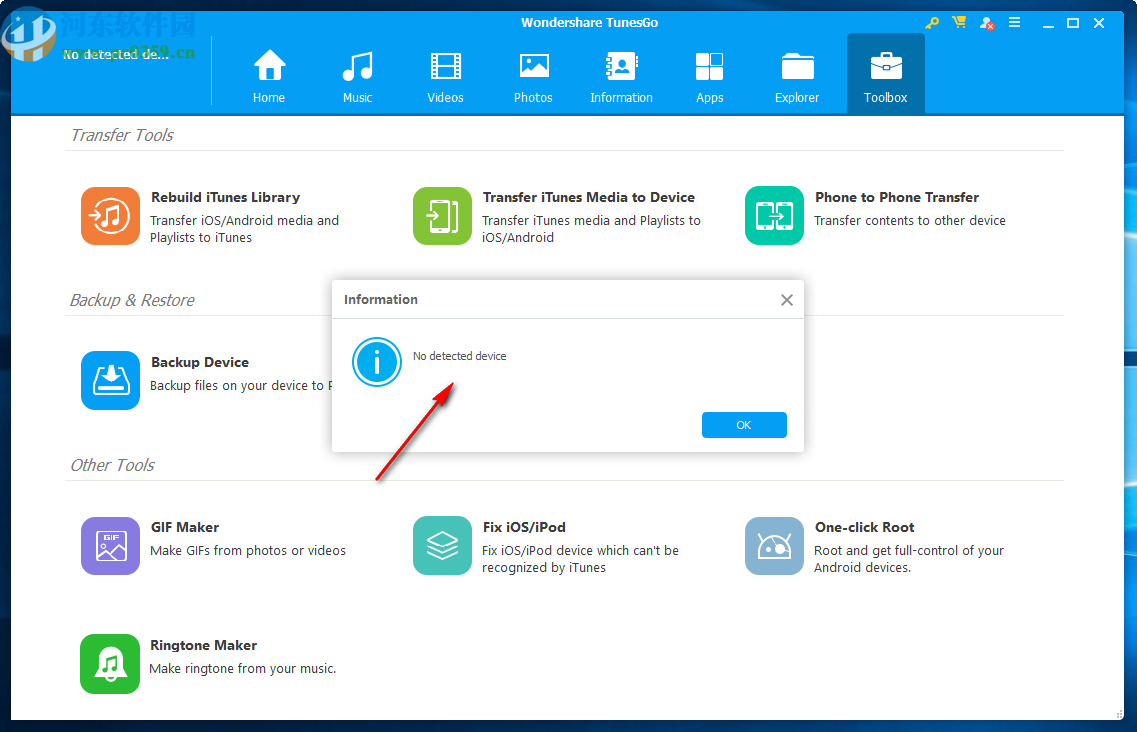Click the Backup & Restore section heading
This screenshot has width=1137, height=732.
click(x=132, y=300)
